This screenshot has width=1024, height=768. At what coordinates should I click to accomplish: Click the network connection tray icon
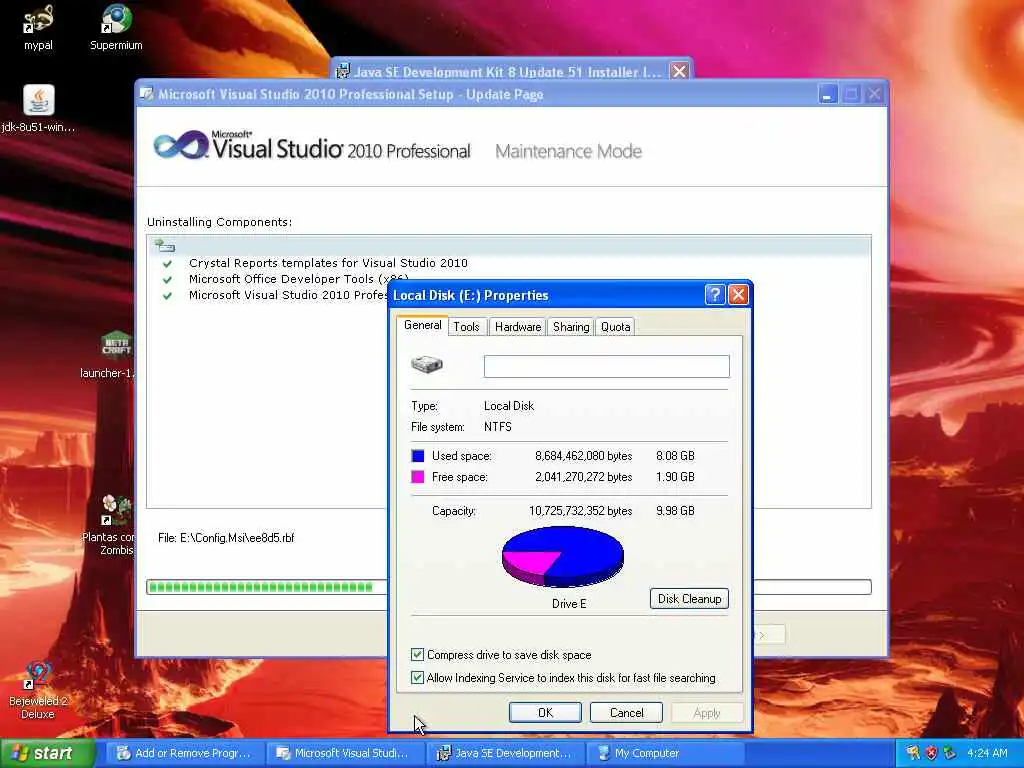pos(949,753)
